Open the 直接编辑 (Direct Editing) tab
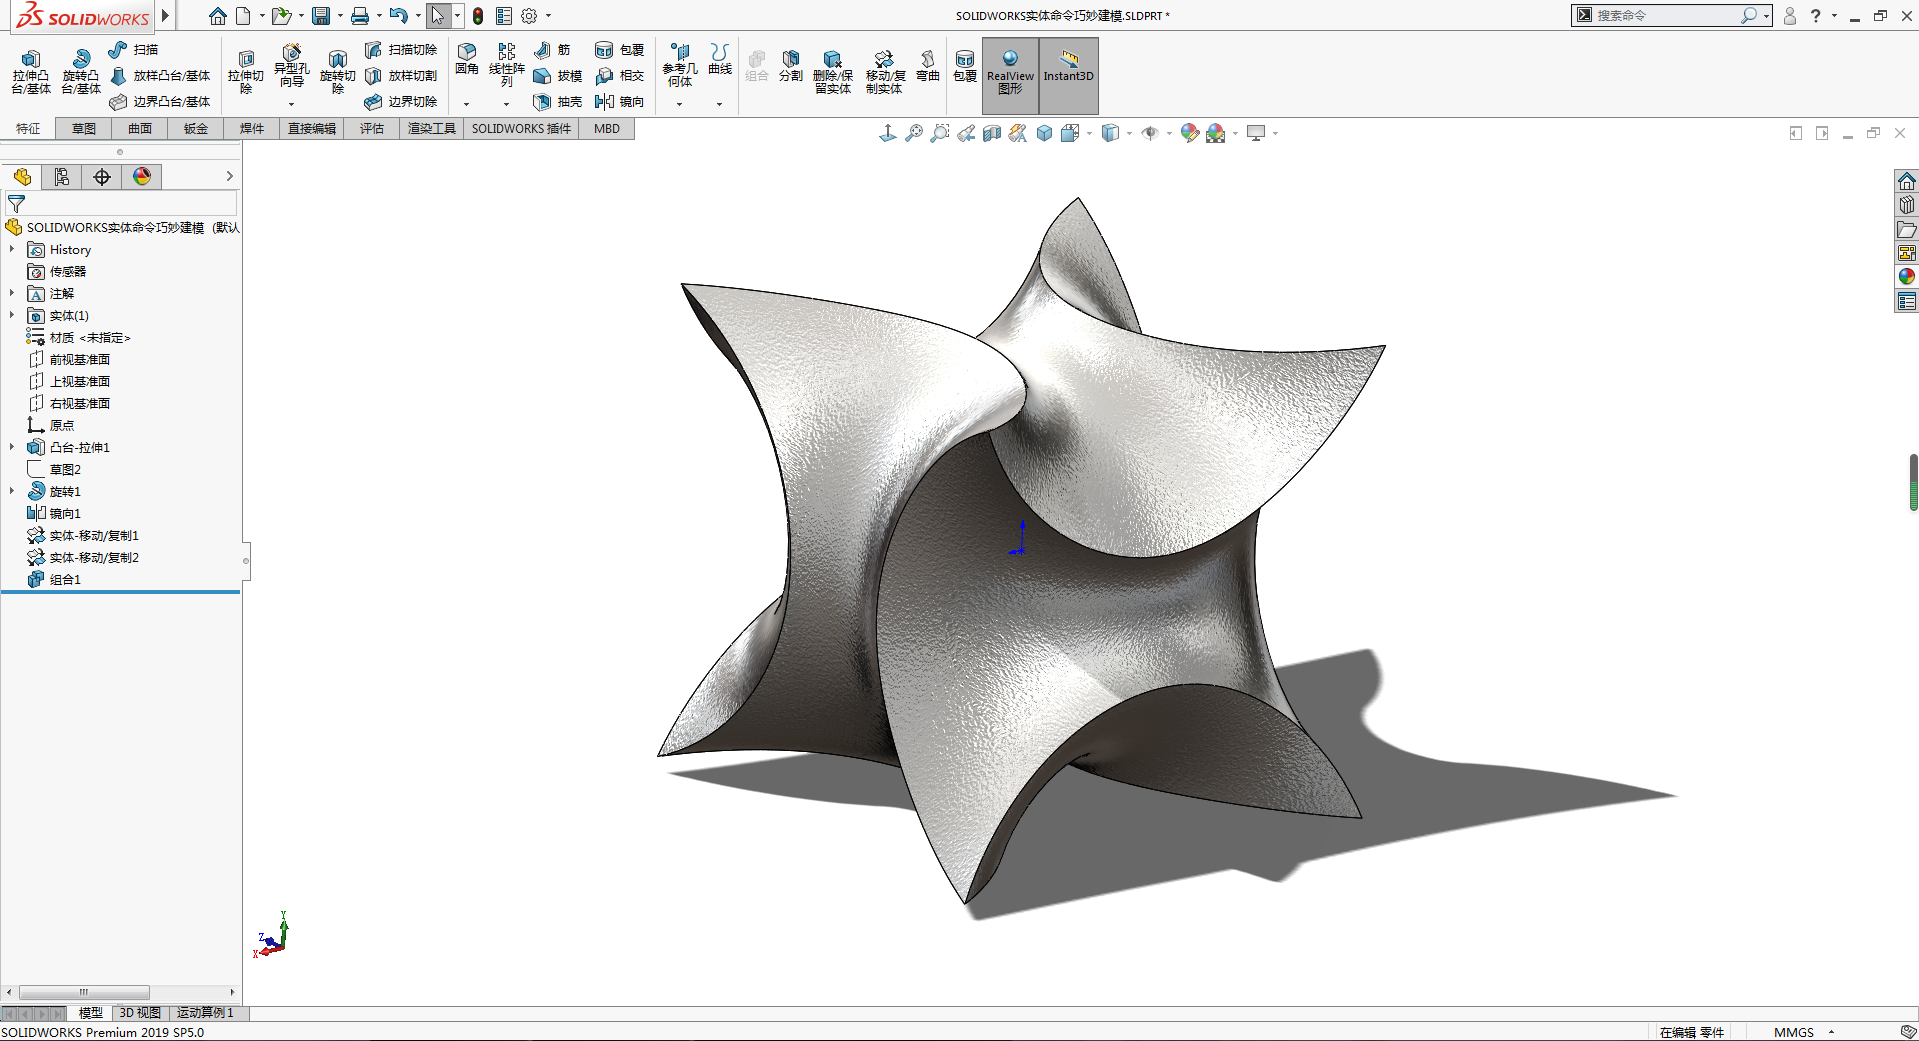The height and width of the screenshot is (1041, 1919). click(312, 129)
